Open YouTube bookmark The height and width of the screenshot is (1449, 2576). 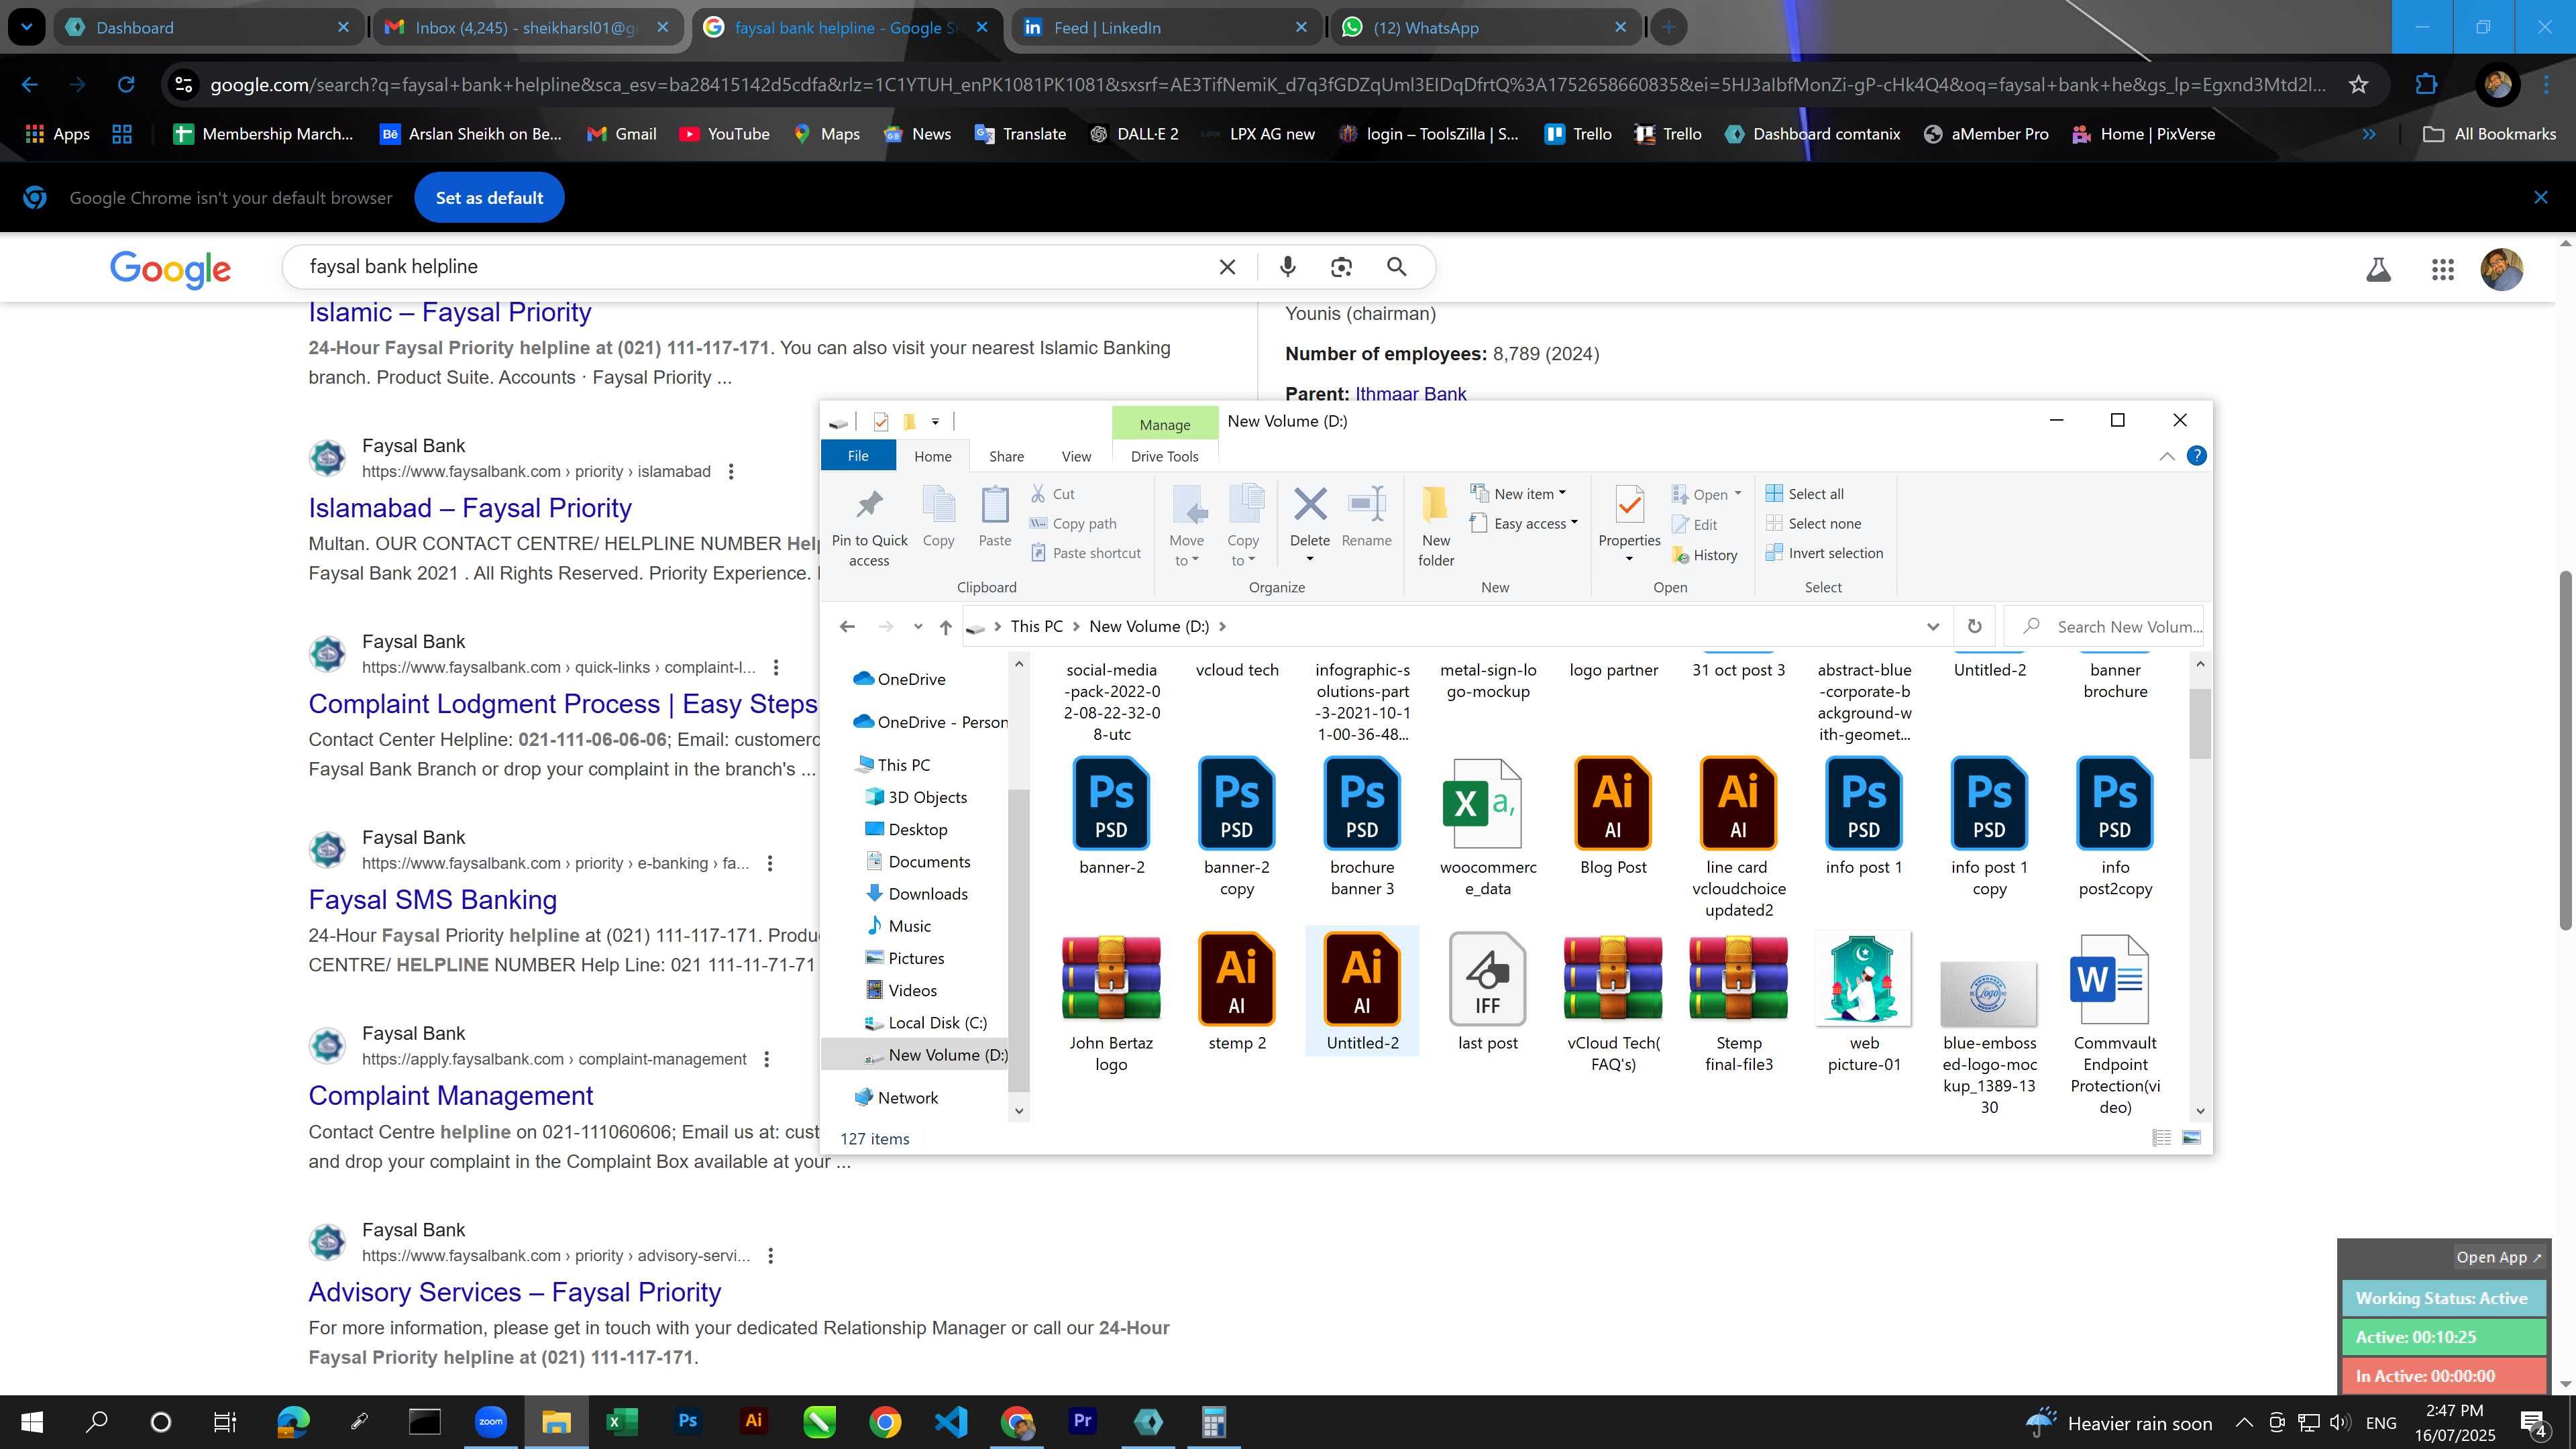[x=724, y=134]
